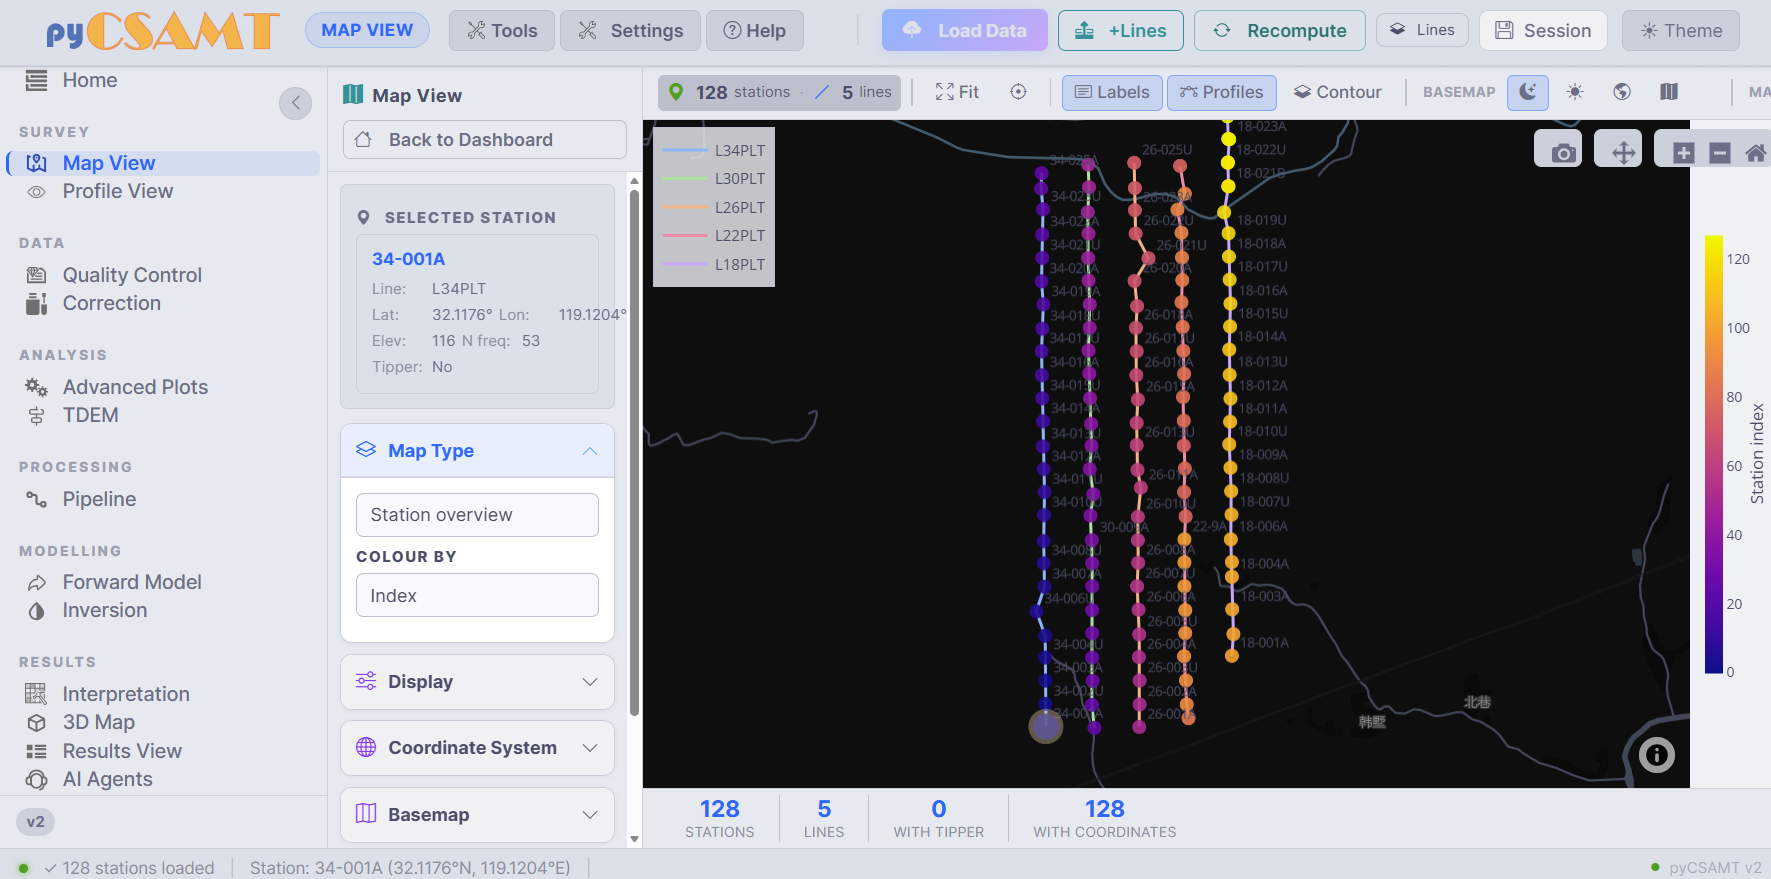Viewport: 1771px width, 879px height.
Task: Select the globe satellite basemap
Action: 1622,92
